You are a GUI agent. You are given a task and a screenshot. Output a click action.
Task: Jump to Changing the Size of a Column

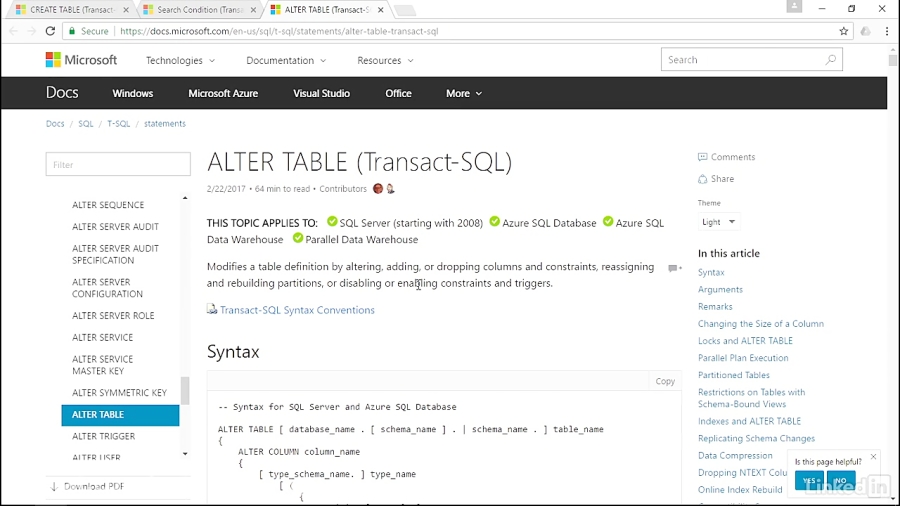tap(761, 324)
